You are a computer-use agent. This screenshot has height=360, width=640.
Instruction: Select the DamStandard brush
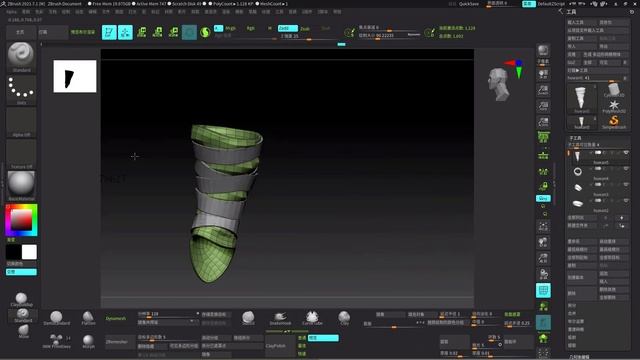click(x=56, y=318)
